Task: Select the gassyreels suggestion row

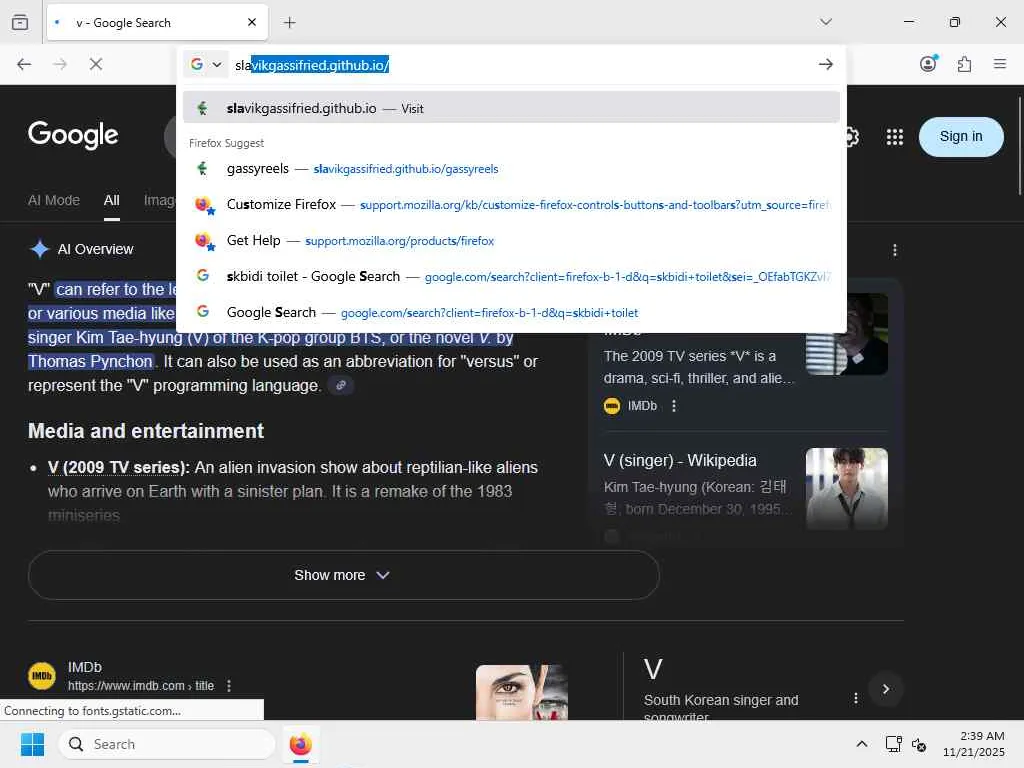Action: [x=511, y=168]
